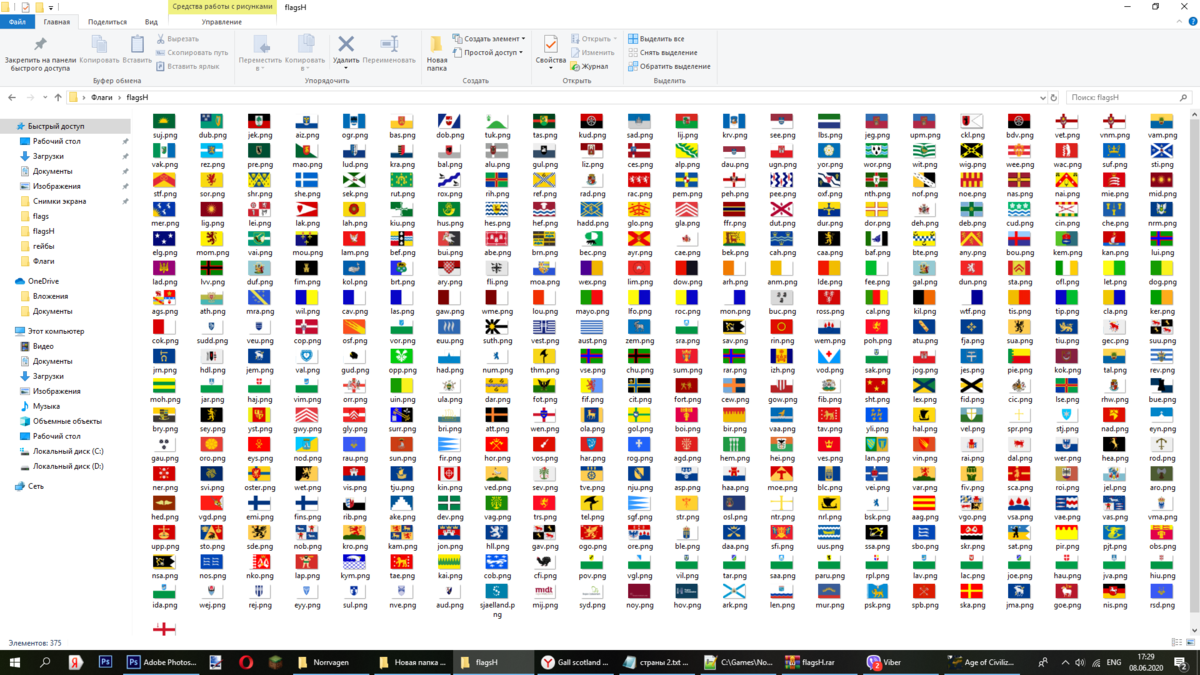Open the Windows Start menu
Screen dimensions: 1200x675
coord(15,662)
